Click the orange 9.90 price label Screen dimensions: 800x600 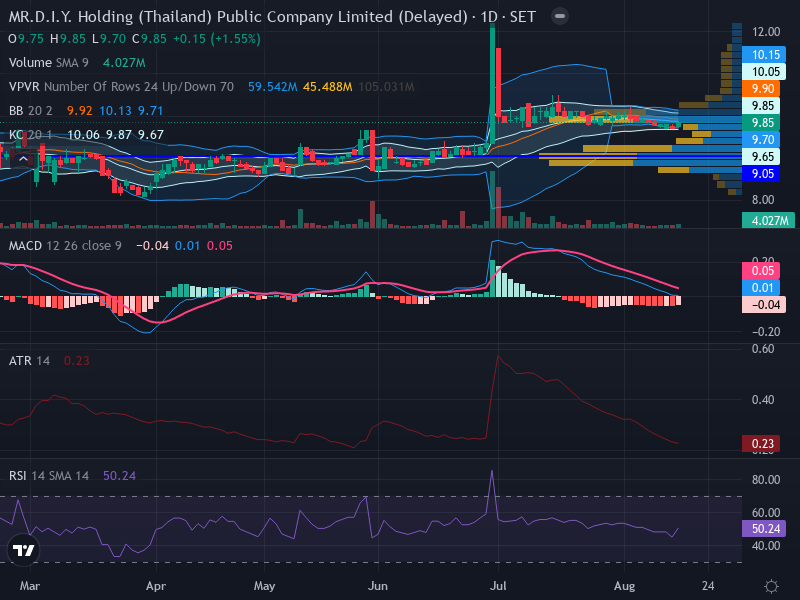pos(761,89)
